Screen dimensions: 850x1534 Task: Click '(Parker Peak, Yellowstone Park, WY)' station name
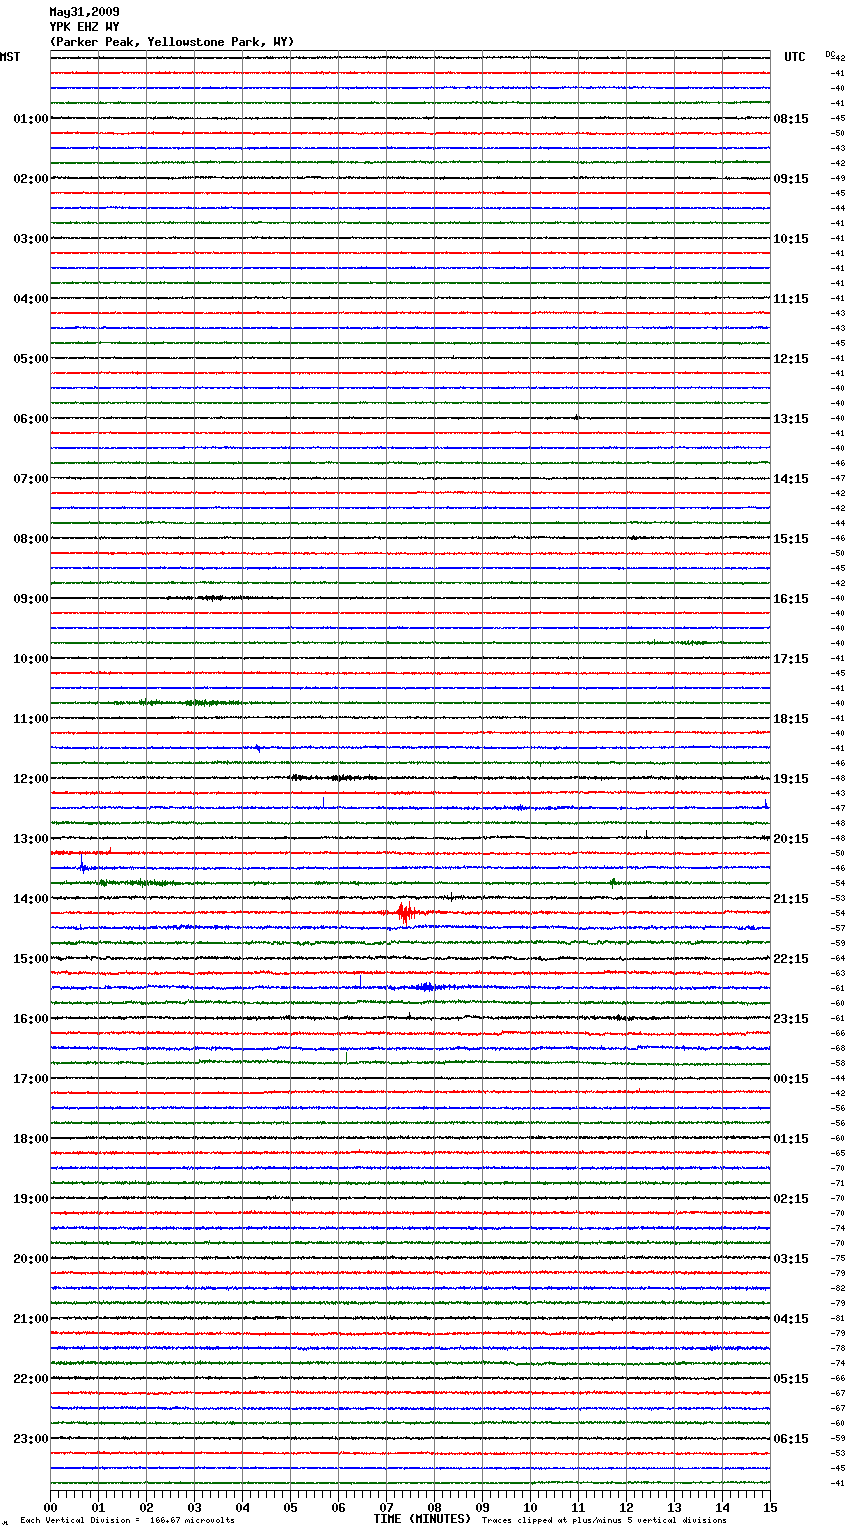pyautogui.click(x=172, y=42)
